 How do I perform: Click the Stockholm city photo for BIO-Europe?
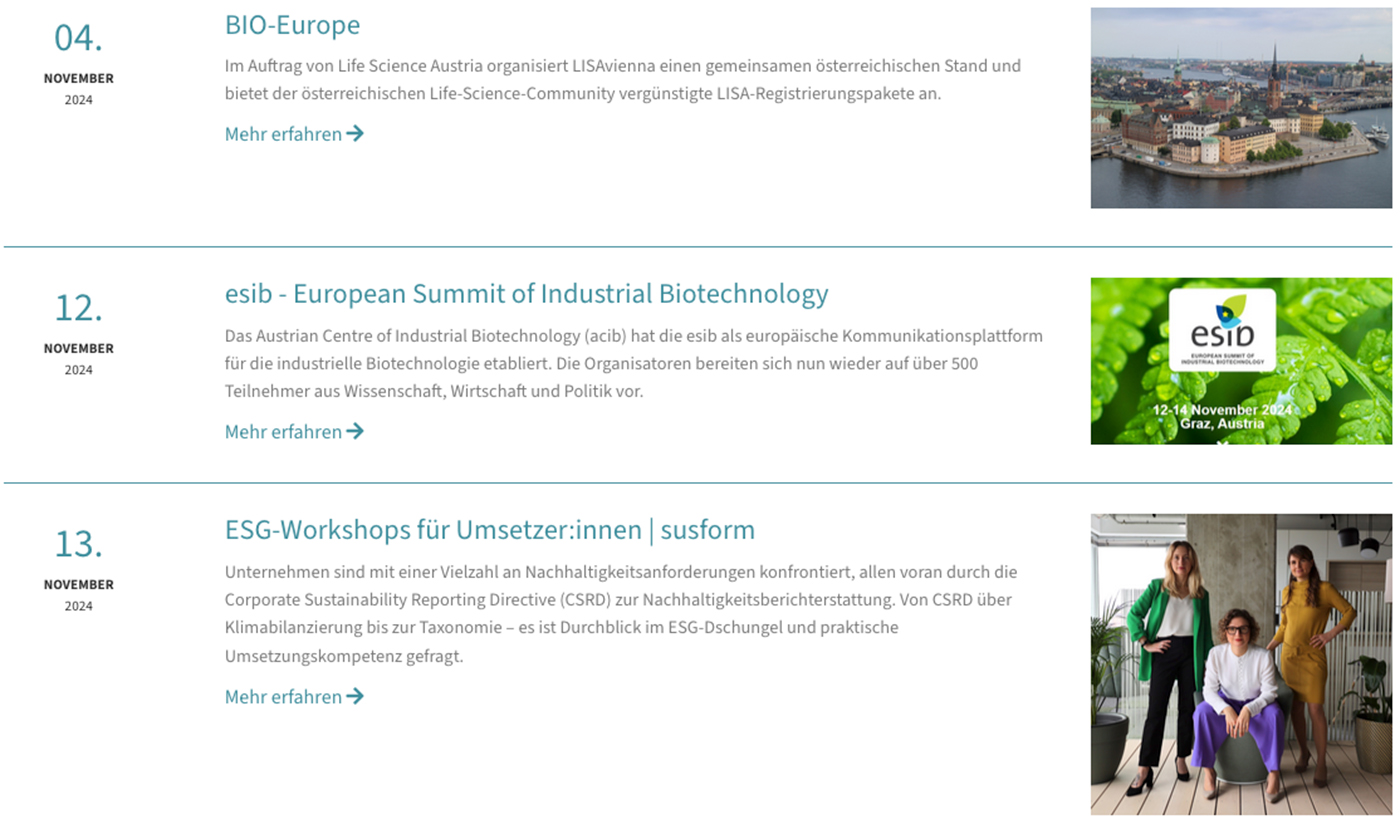pyautogui.click(x=1241, y=108)
